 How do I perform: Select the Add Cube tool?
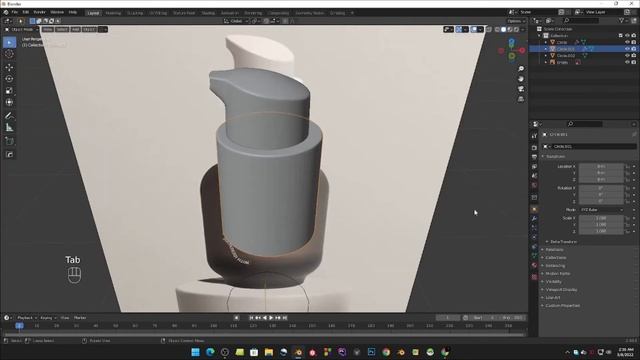click(x=9, y=141)
